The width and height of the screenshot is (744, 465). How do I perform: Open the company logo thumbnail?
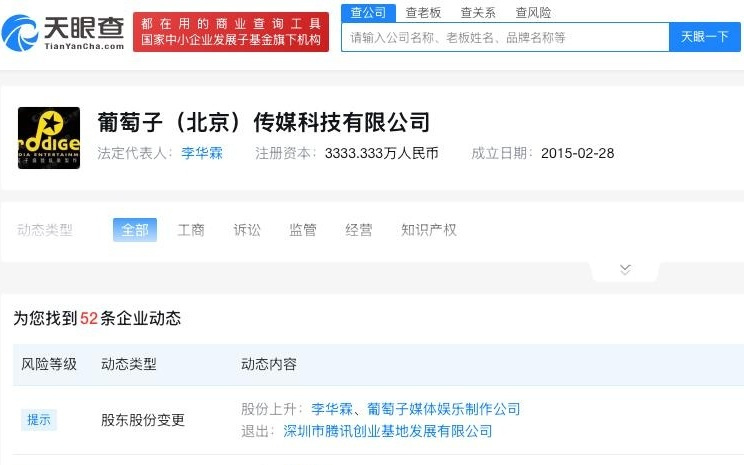[49, 138]
